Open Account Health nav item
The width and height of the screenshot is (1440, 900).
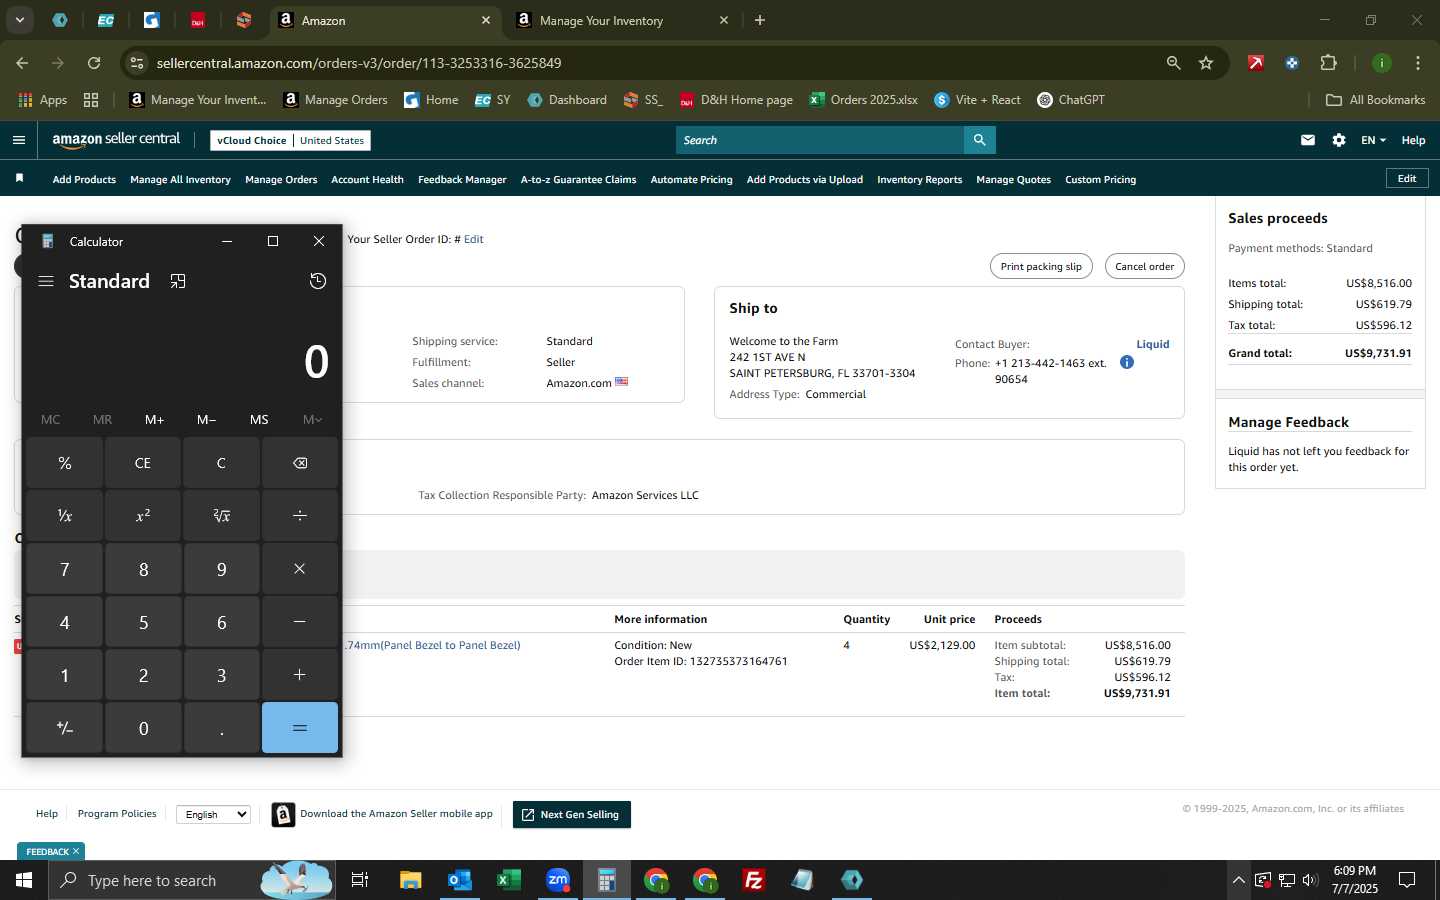[x=367, y=180]
